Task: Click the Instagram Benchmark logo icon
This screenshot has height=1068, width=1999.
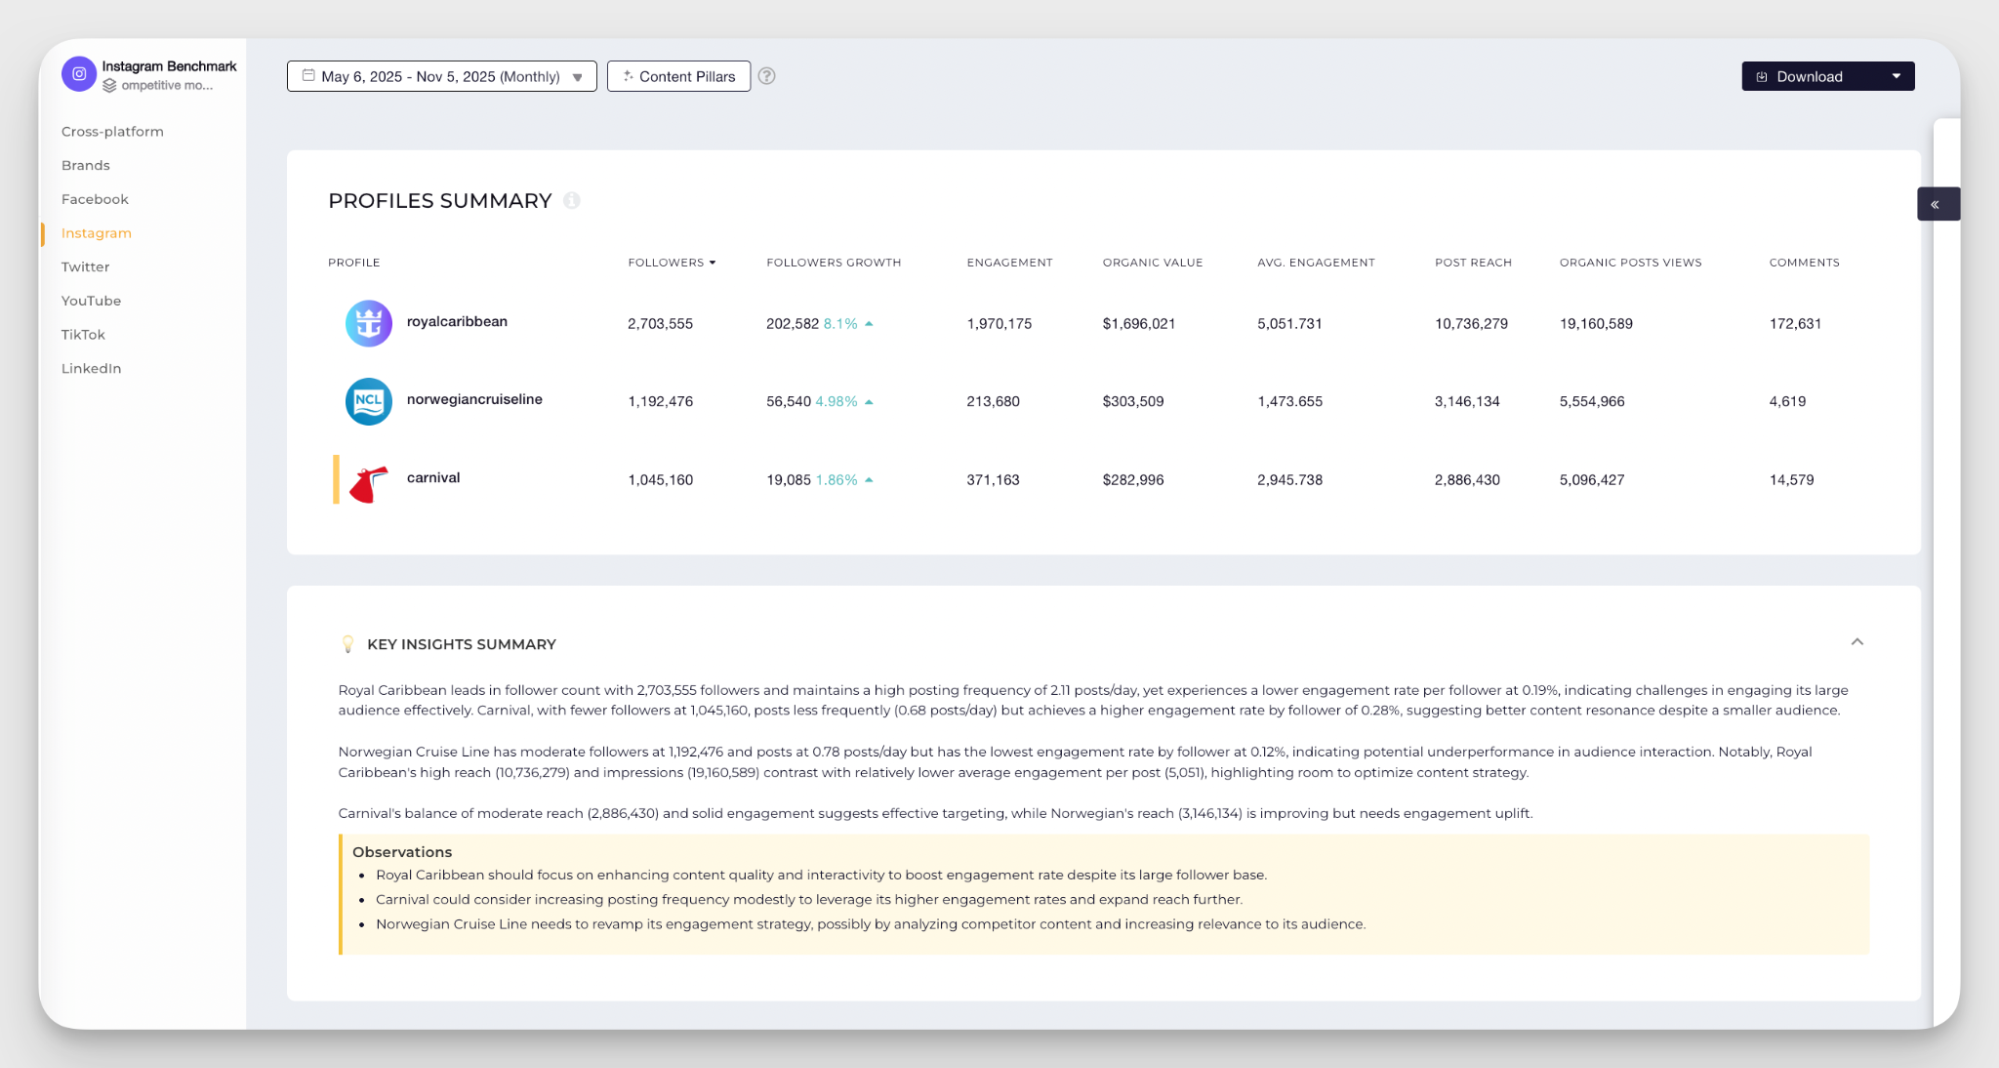Action: click(79, 74)
